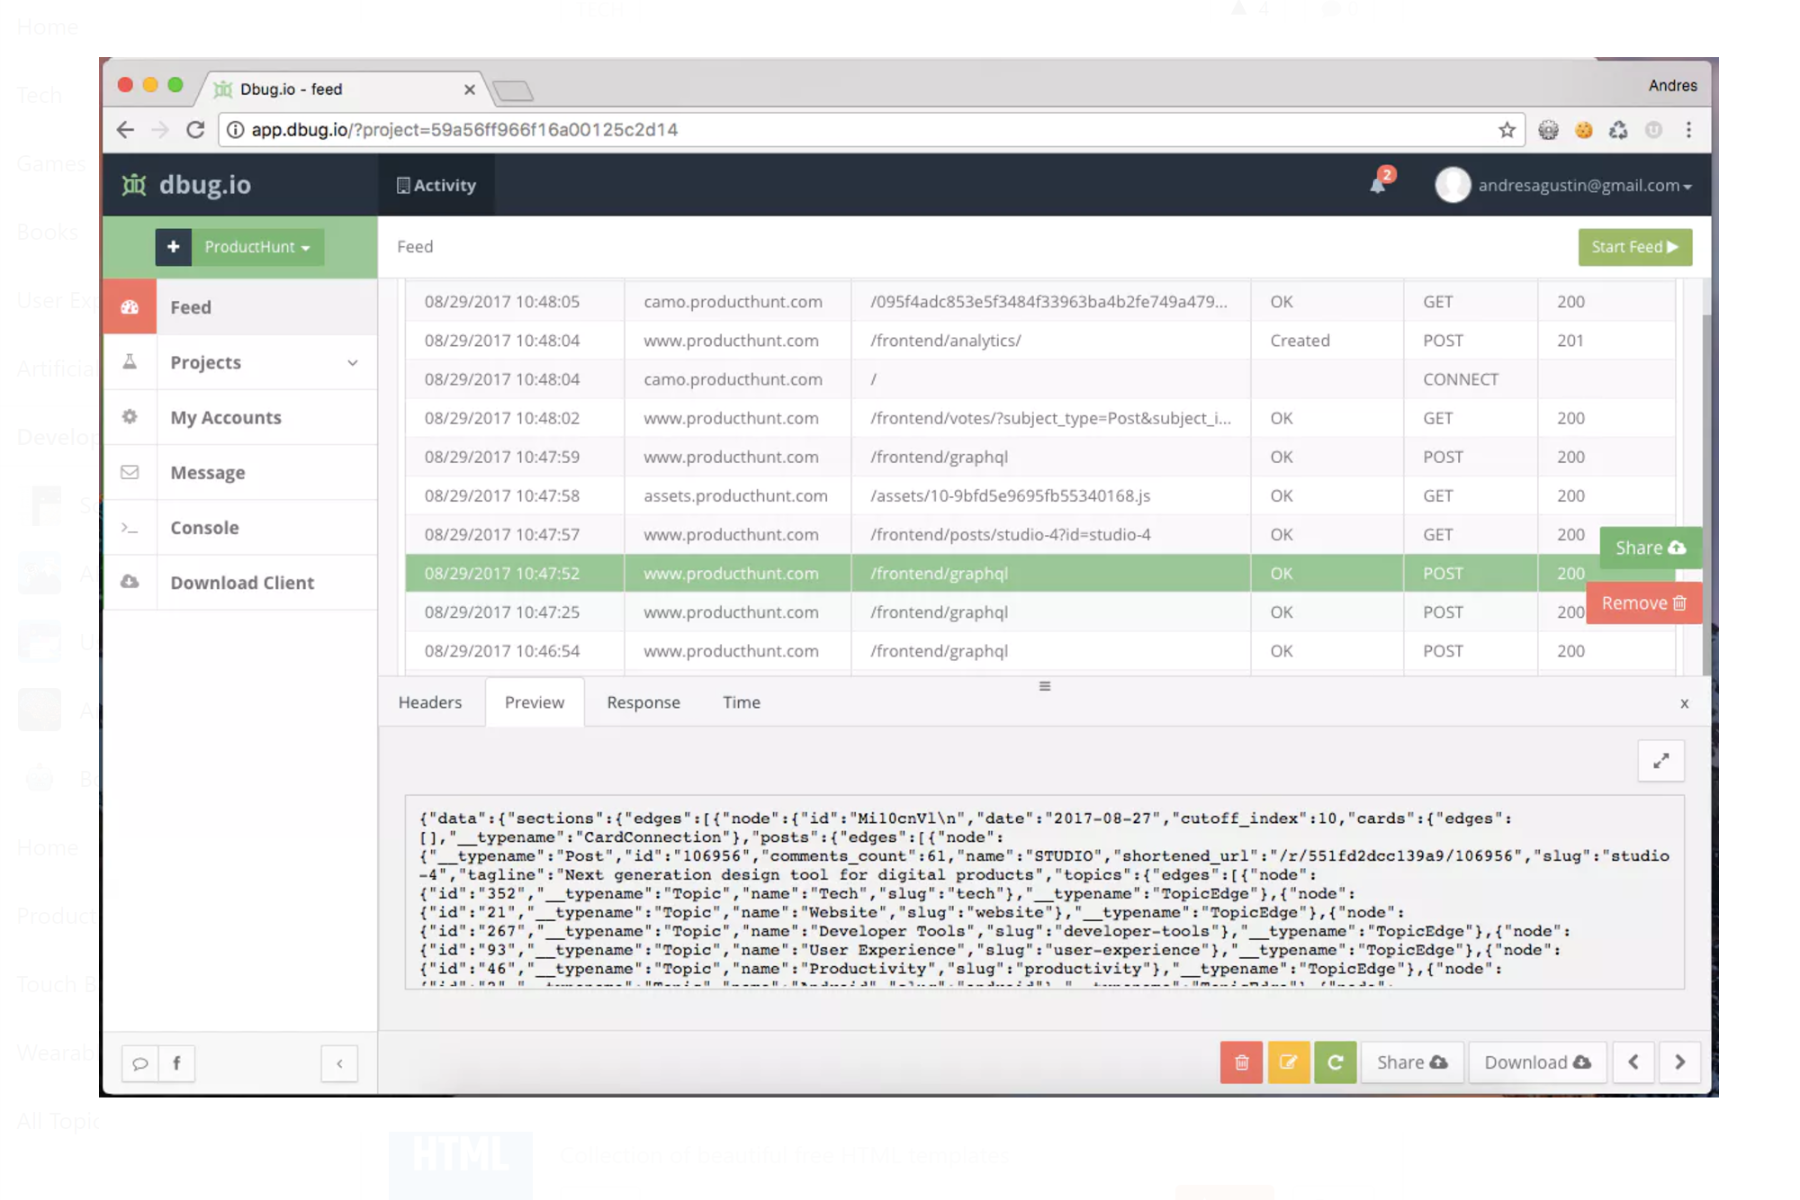Click the green replay refresh button
Image resolution: width=1800 pixels, height=1200 pixels.
[x=1335, y=1062]
